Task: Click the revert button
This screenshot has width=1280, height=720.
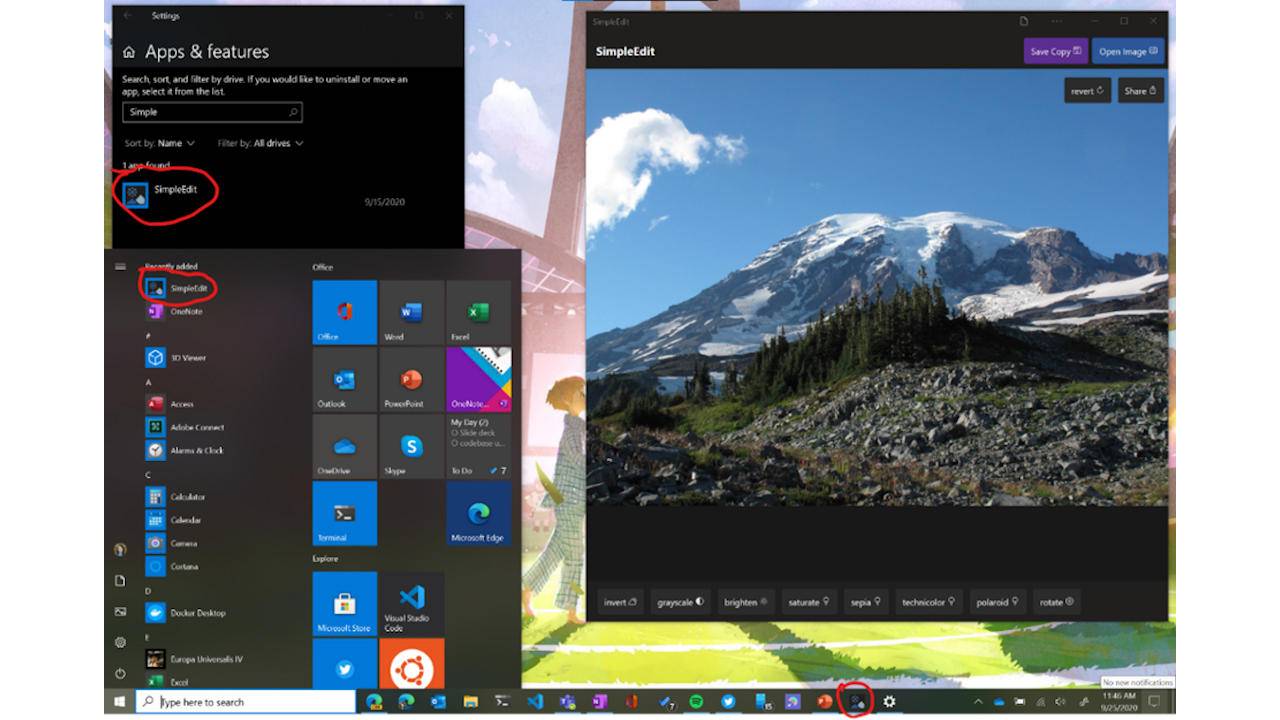Action: 1087,91
